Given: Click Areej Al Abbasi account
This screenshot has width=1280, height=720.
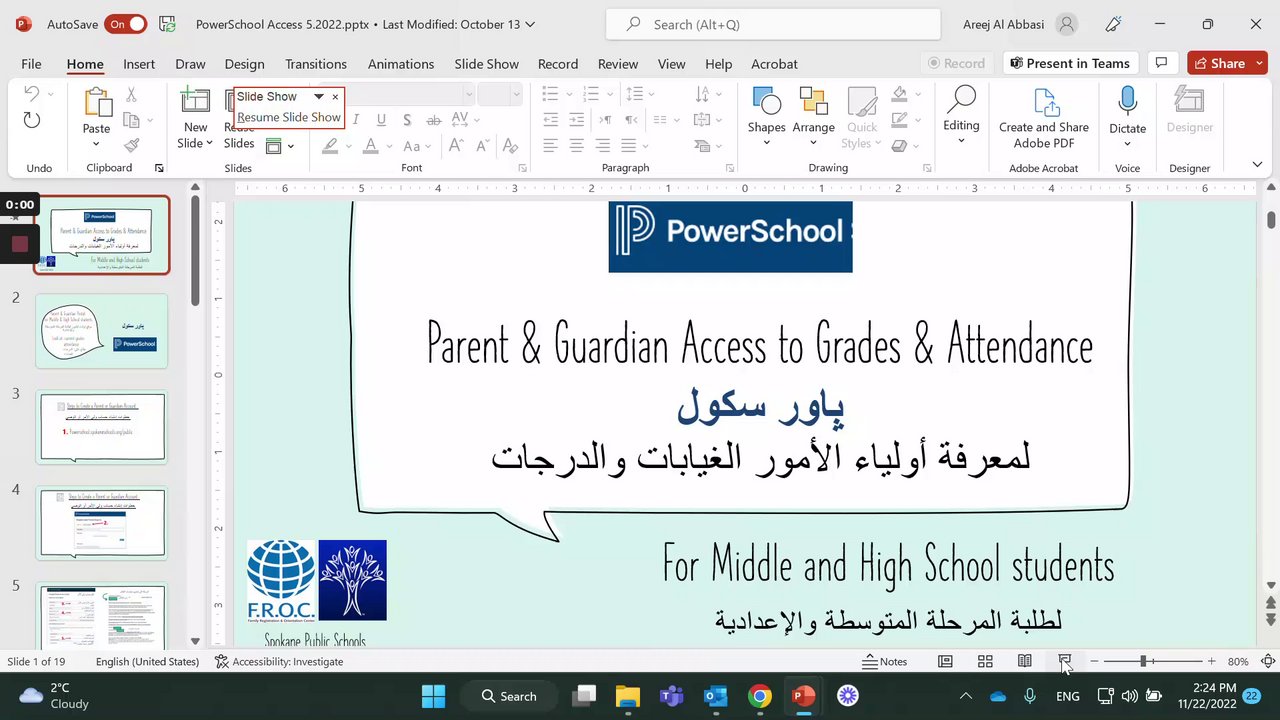Looking at the screenshot, I should coord(1020,24).
